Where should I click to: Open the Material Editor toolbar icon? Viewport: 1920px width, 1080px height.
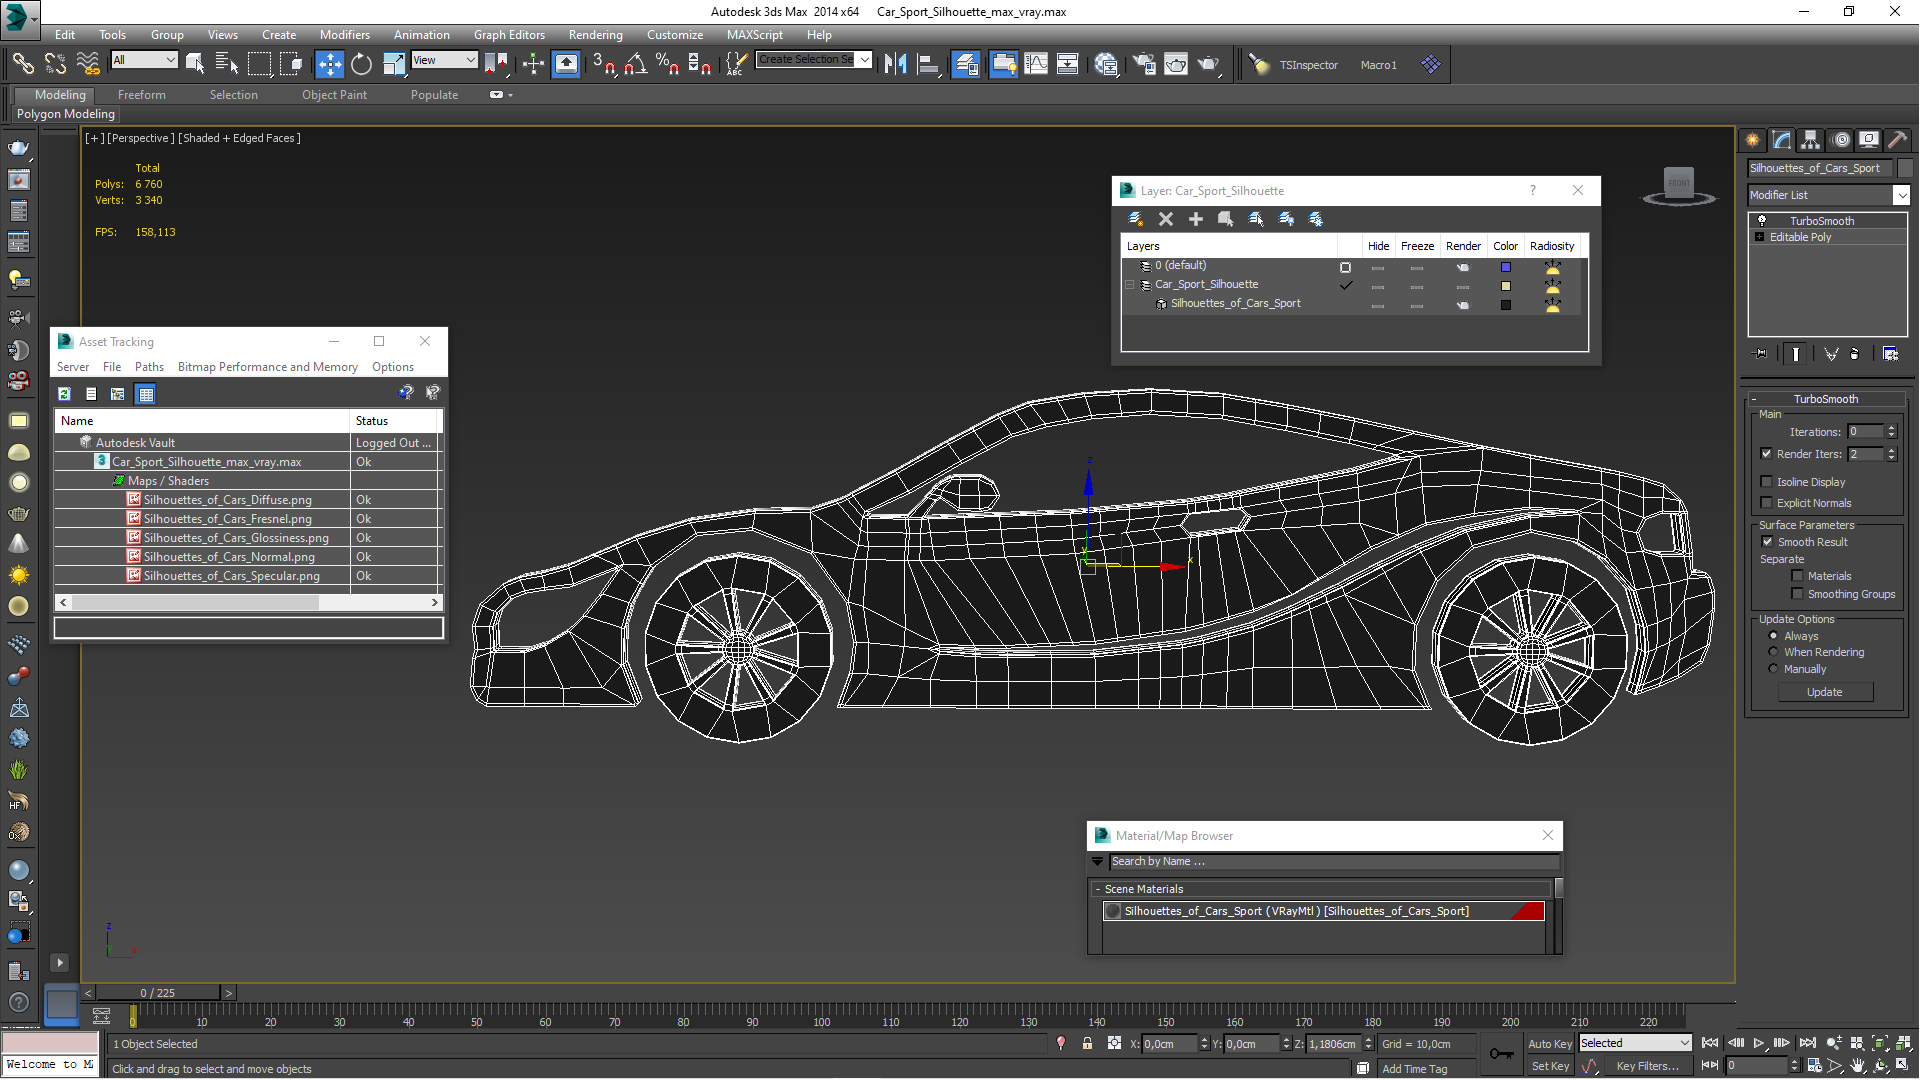pyautogui.click(x=1106, y=65)
